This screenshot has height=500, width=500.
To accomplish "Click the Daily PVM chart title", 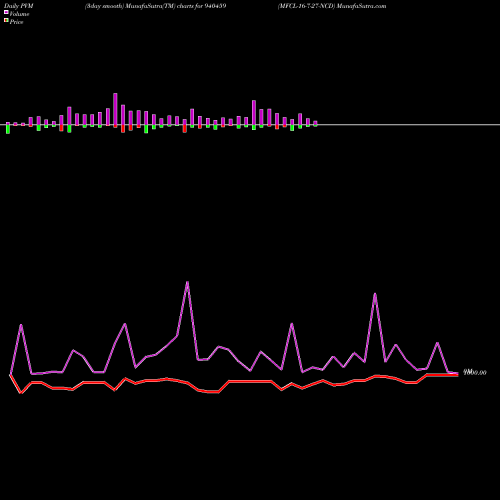I will (x=19, y=6).
